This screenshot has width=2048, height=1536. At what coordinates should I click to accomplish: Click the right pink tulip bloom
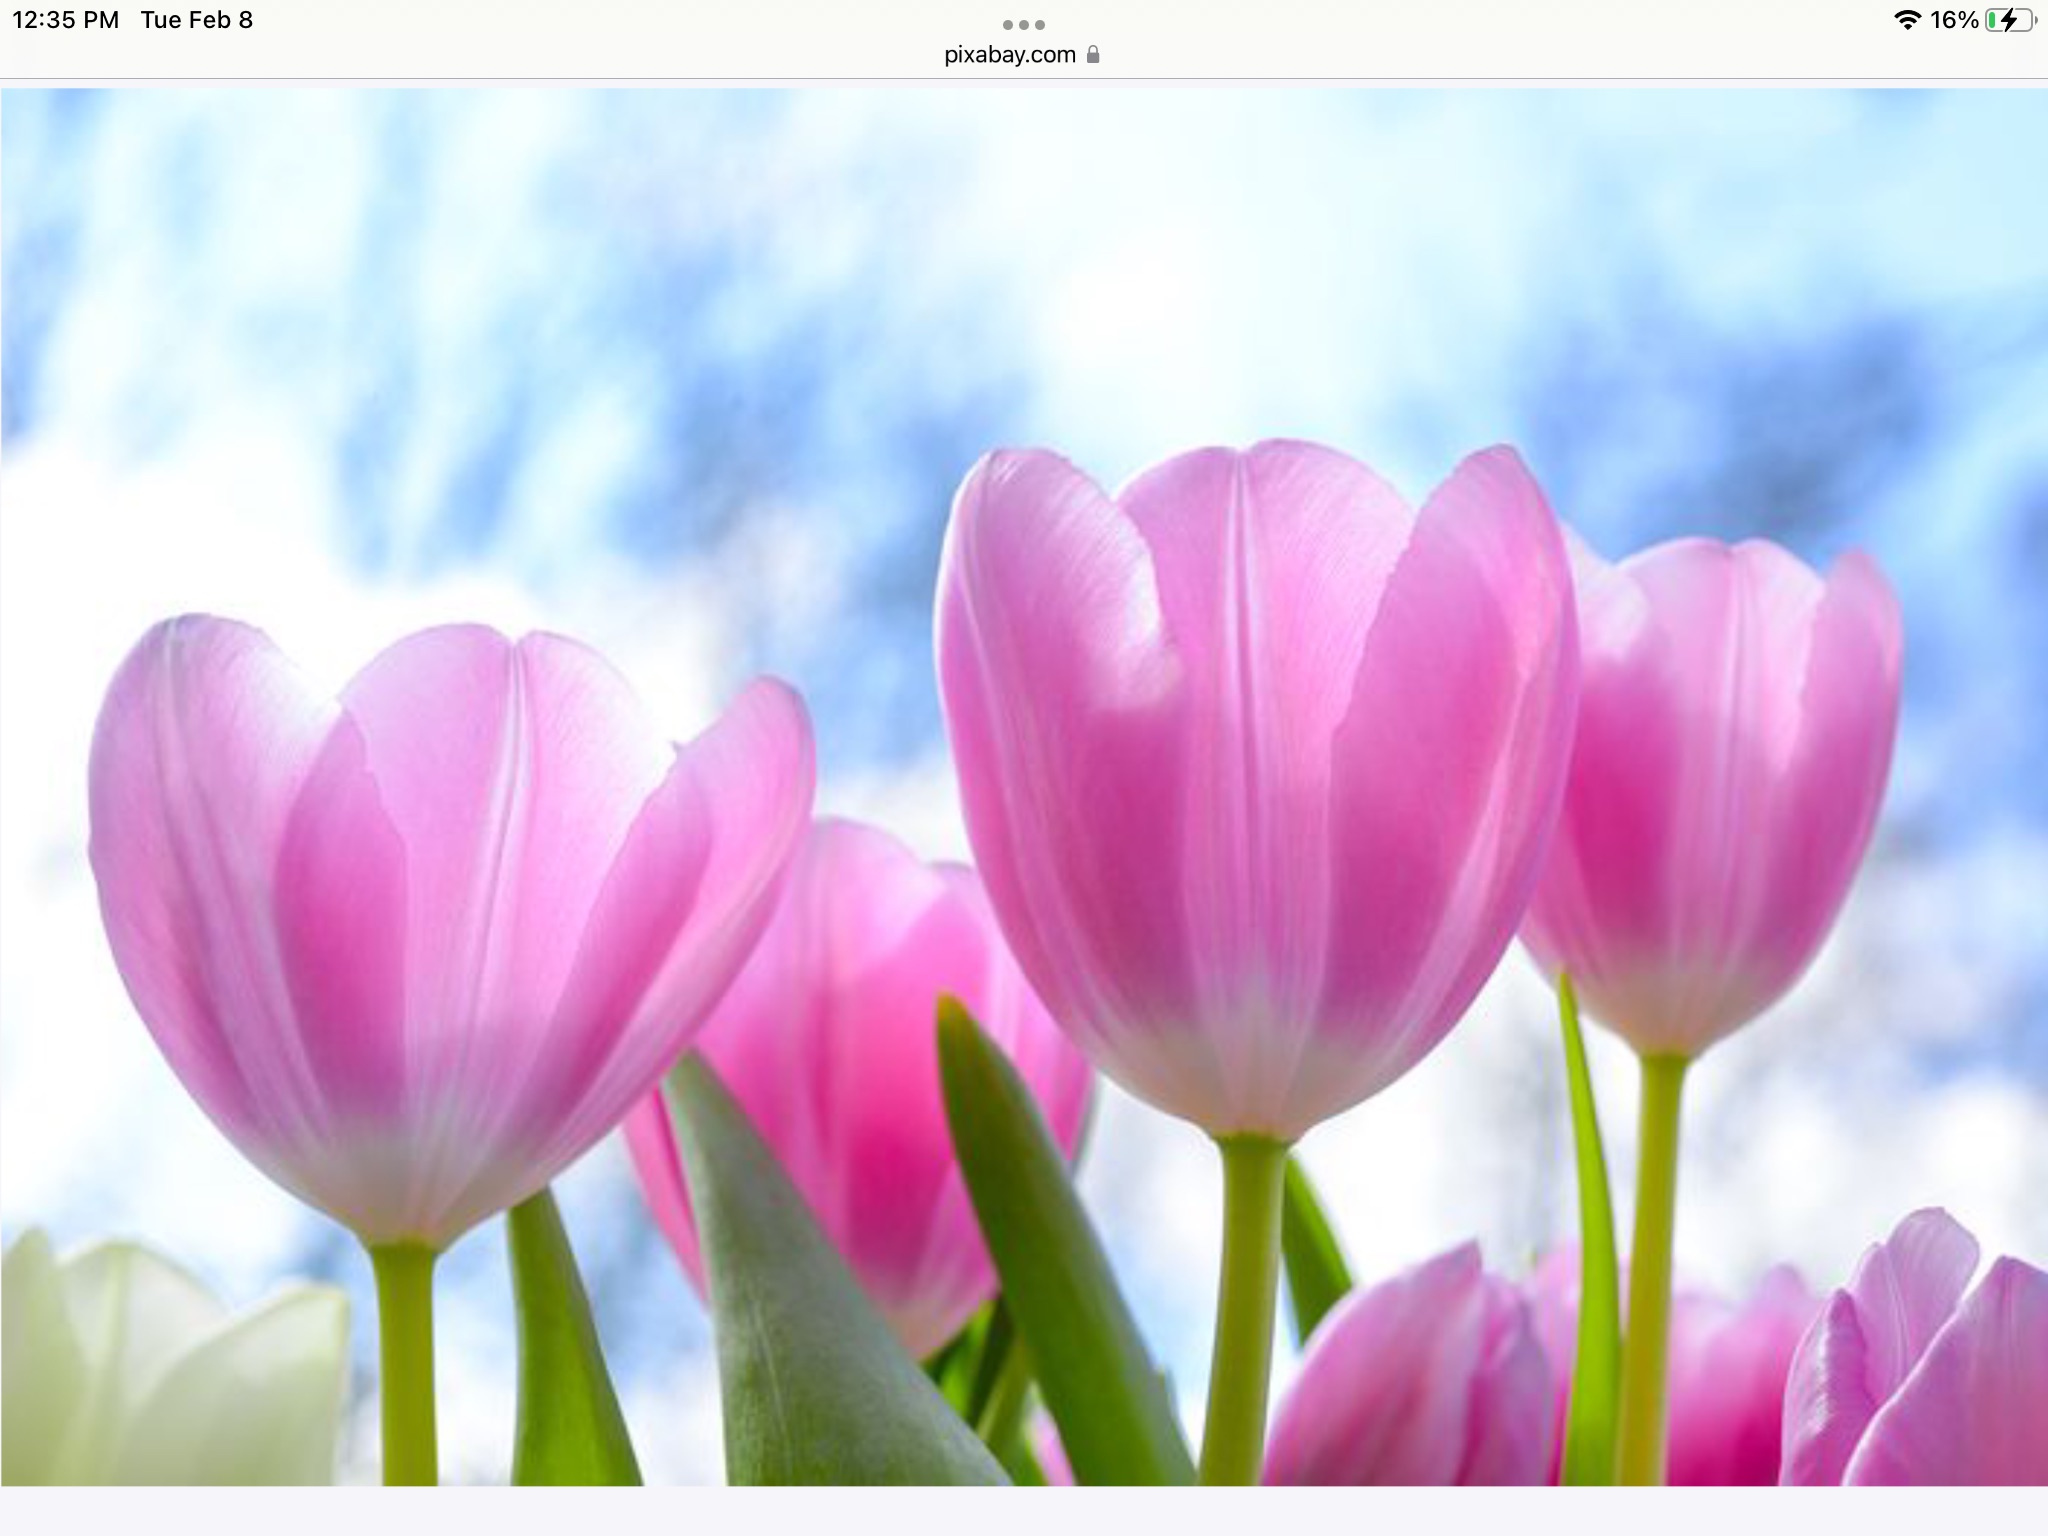pyautogui.click(x=1720, y=790)
